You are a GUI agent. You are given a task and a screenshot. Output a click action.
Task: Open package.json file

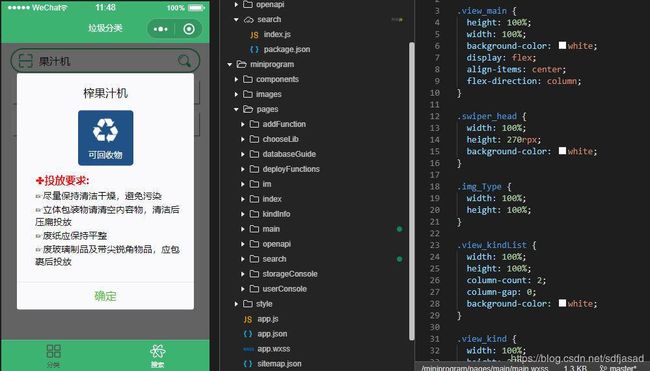287,49
